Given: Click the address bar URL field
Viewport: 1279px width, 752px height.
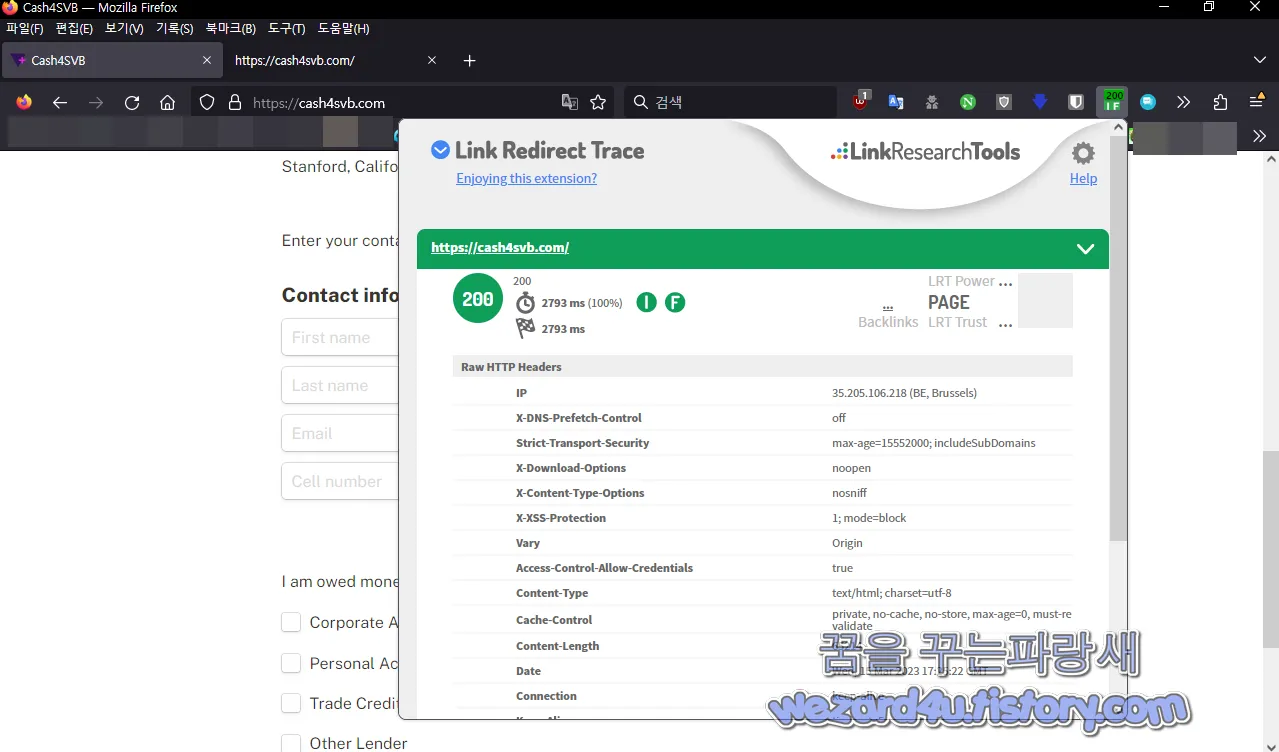Looking at the screenshot, I should pos(400,102).
